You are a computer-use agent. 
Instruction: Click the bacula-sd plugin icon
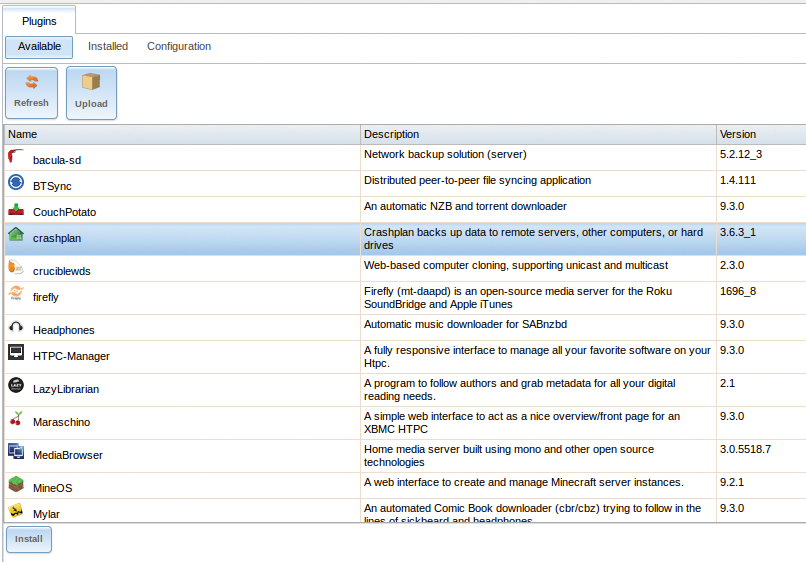[x=16, y=156]
